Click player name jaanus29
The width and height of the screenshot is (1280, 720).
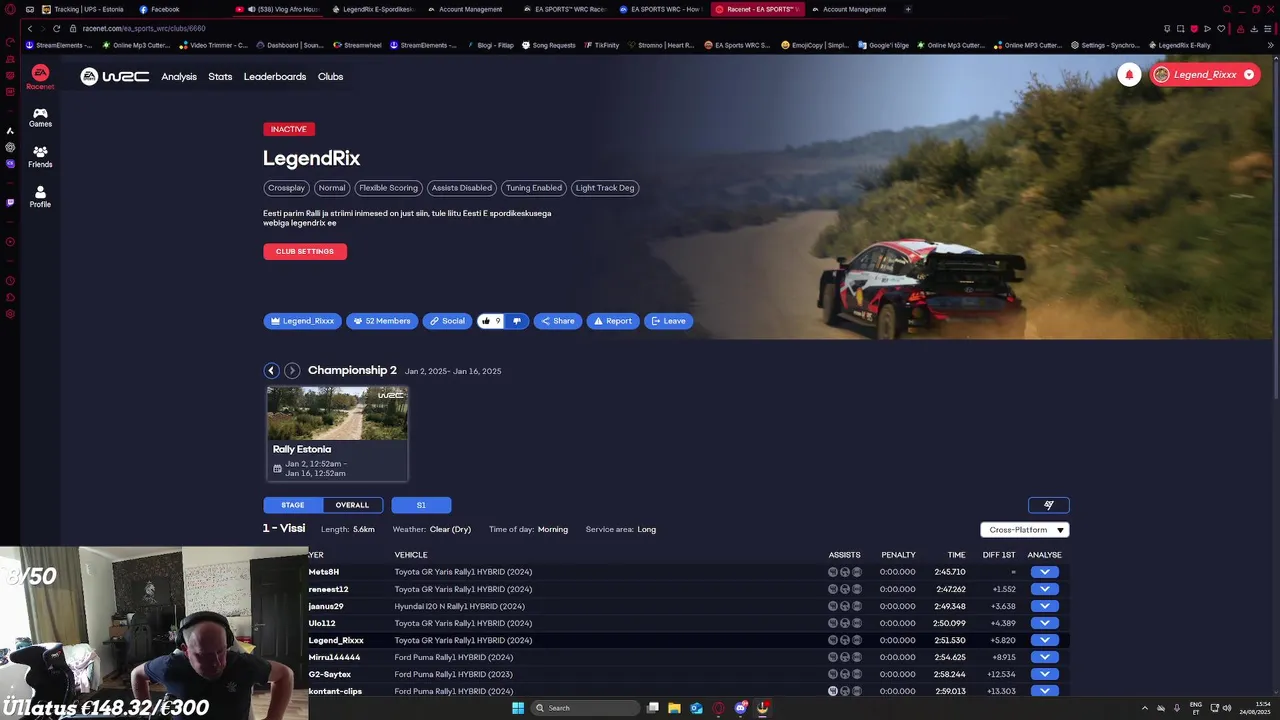[326, 606]
